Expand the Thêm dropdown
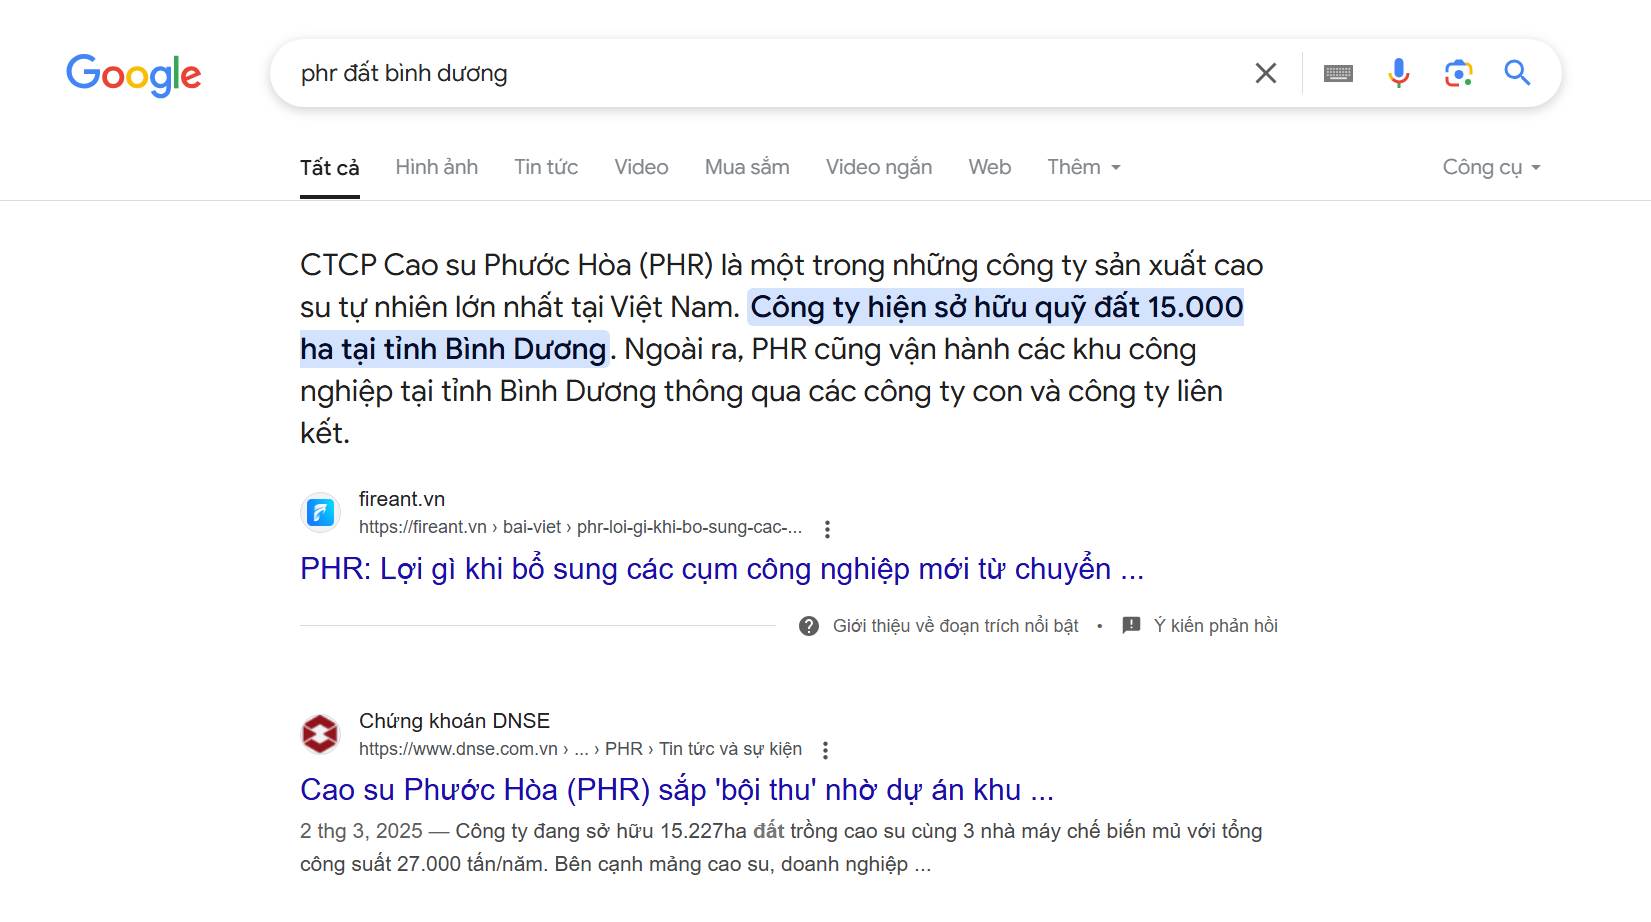 (x=1084, y=167)
